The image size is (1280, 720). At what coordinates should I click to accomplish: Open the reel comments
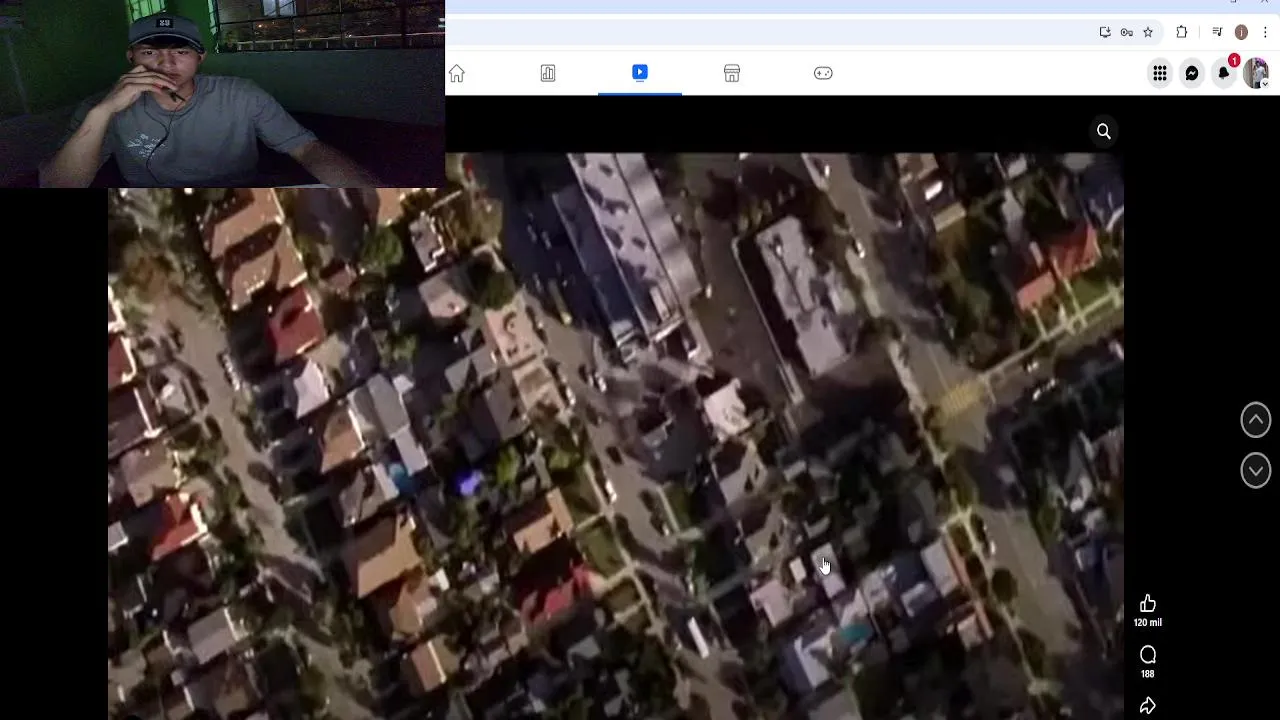(1148, 655)
